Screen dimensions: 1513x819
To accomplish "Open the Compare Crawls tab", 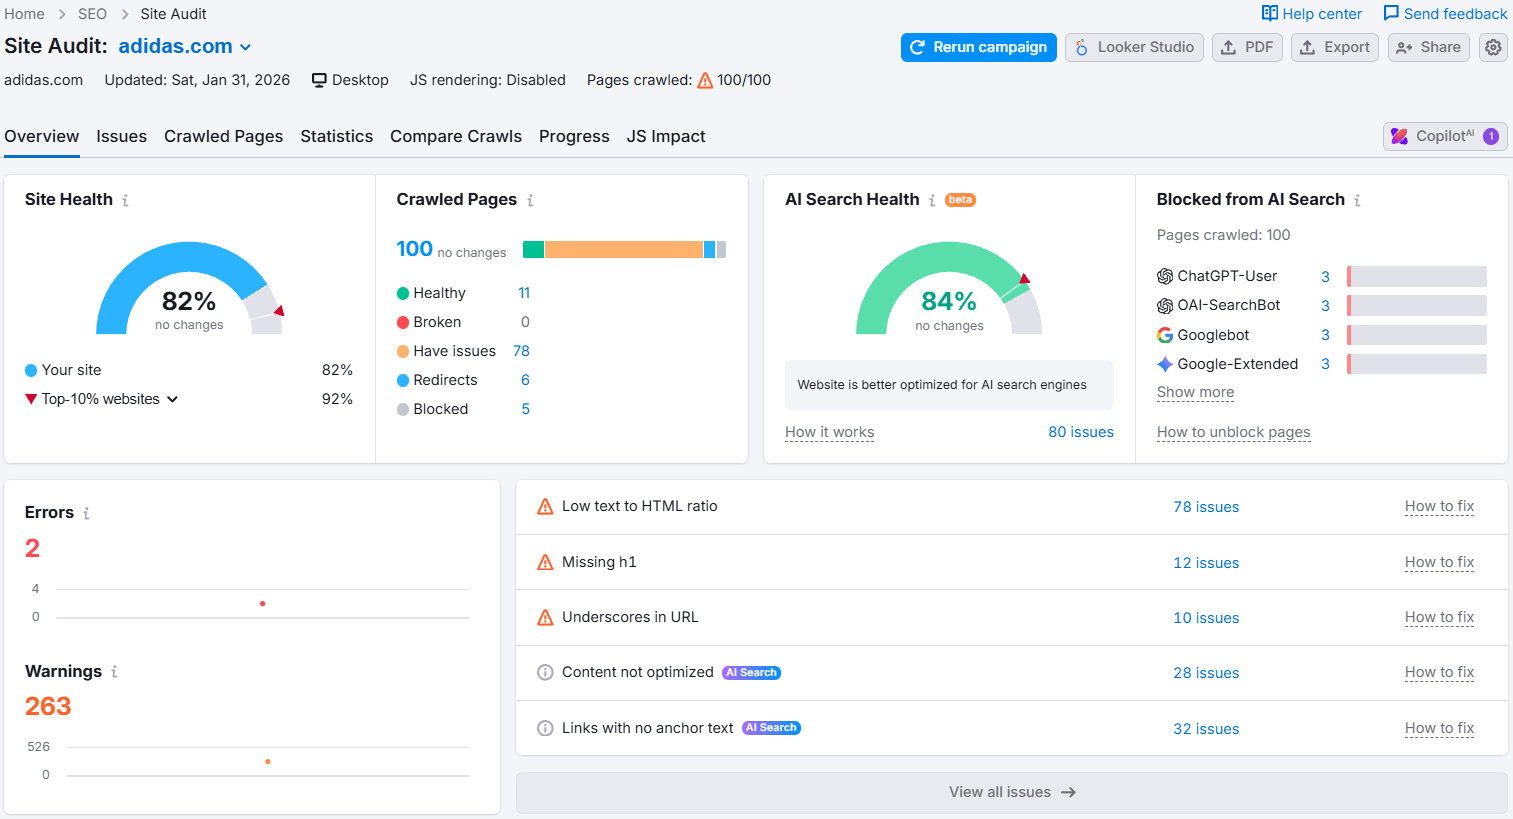I will point(456,136).
